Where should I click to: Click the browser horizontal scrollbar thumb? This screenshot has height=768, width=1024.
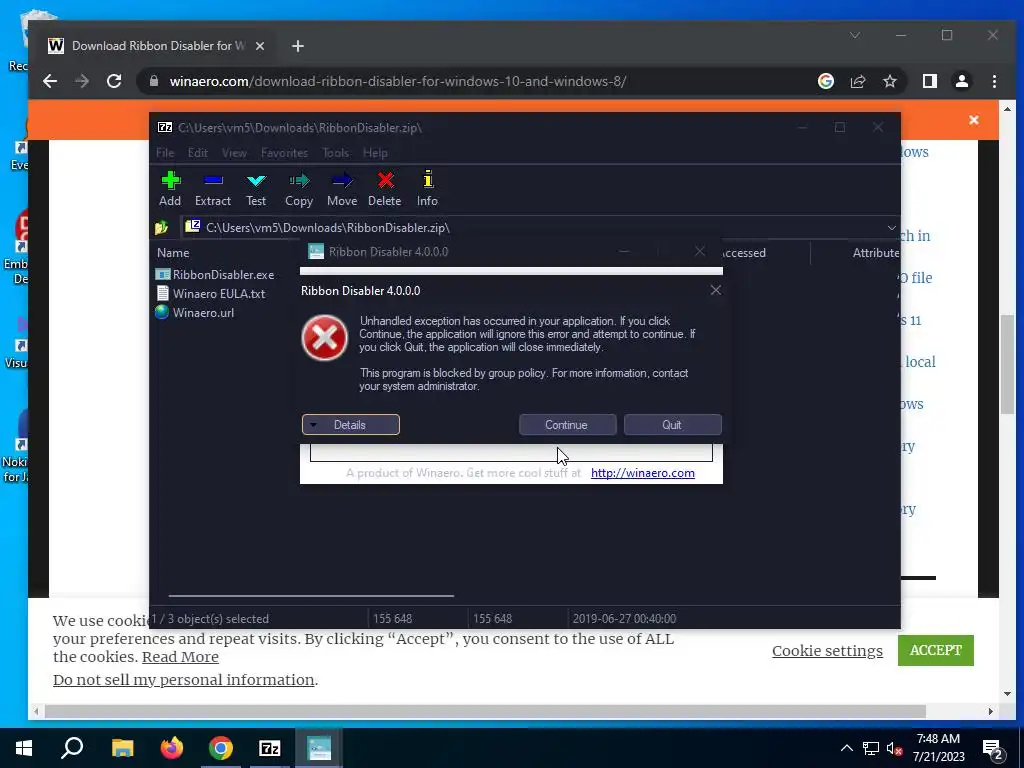click(485, 711)
